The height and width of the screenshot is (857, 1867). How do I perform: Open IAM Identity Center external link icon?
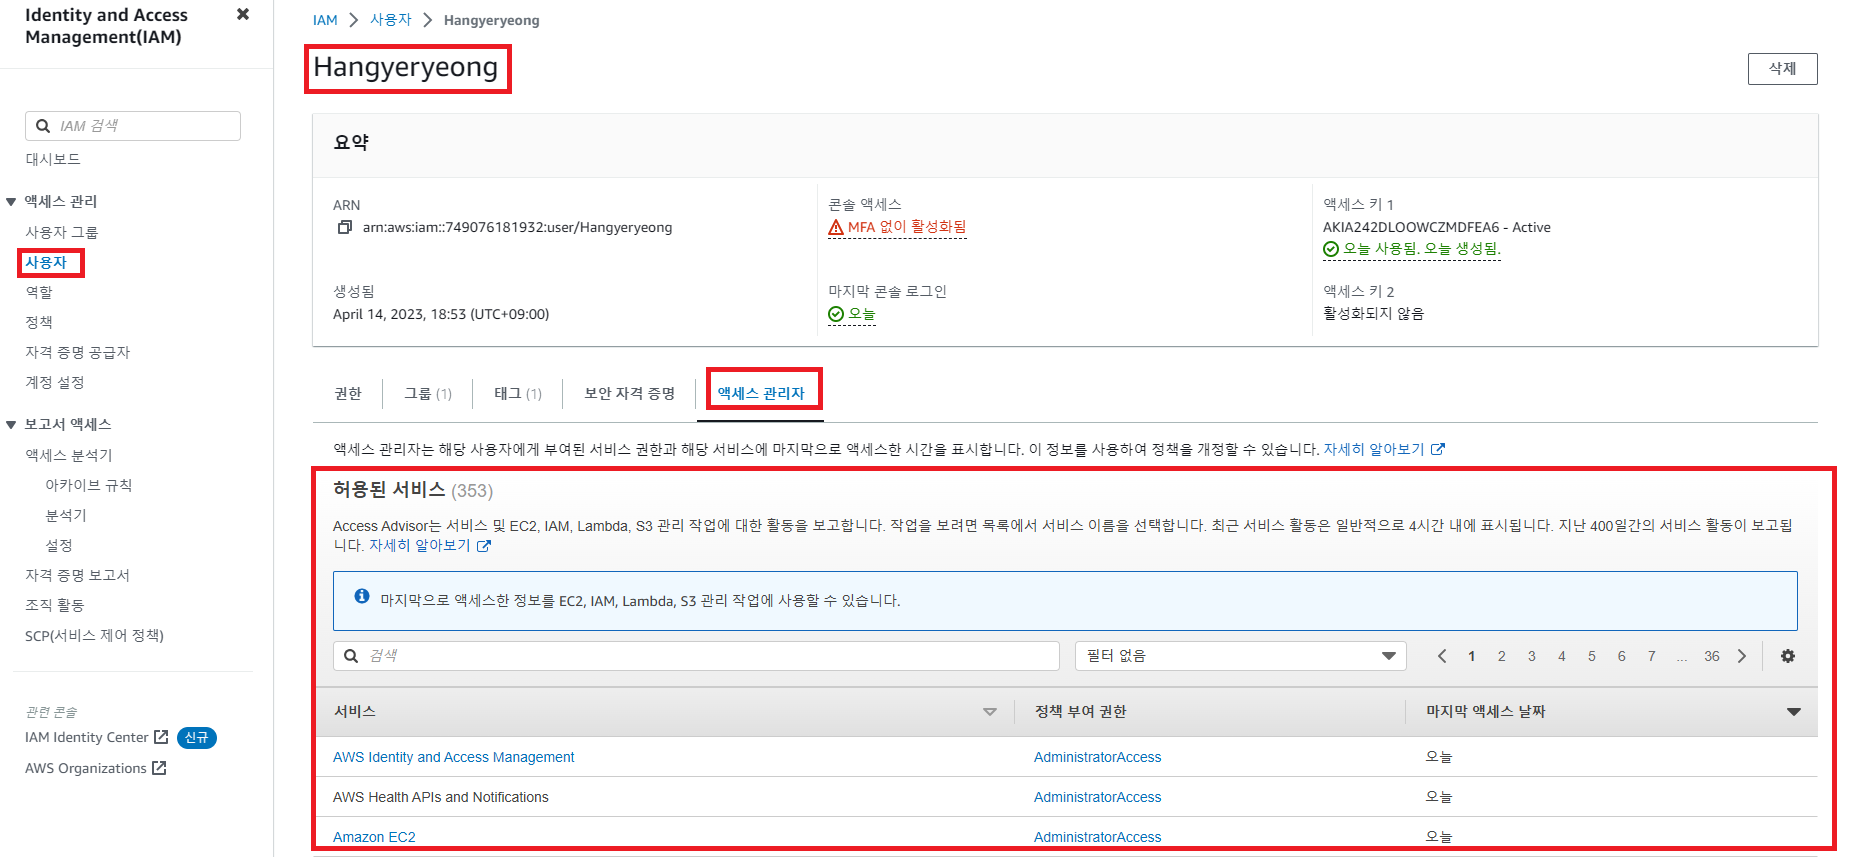161,737
